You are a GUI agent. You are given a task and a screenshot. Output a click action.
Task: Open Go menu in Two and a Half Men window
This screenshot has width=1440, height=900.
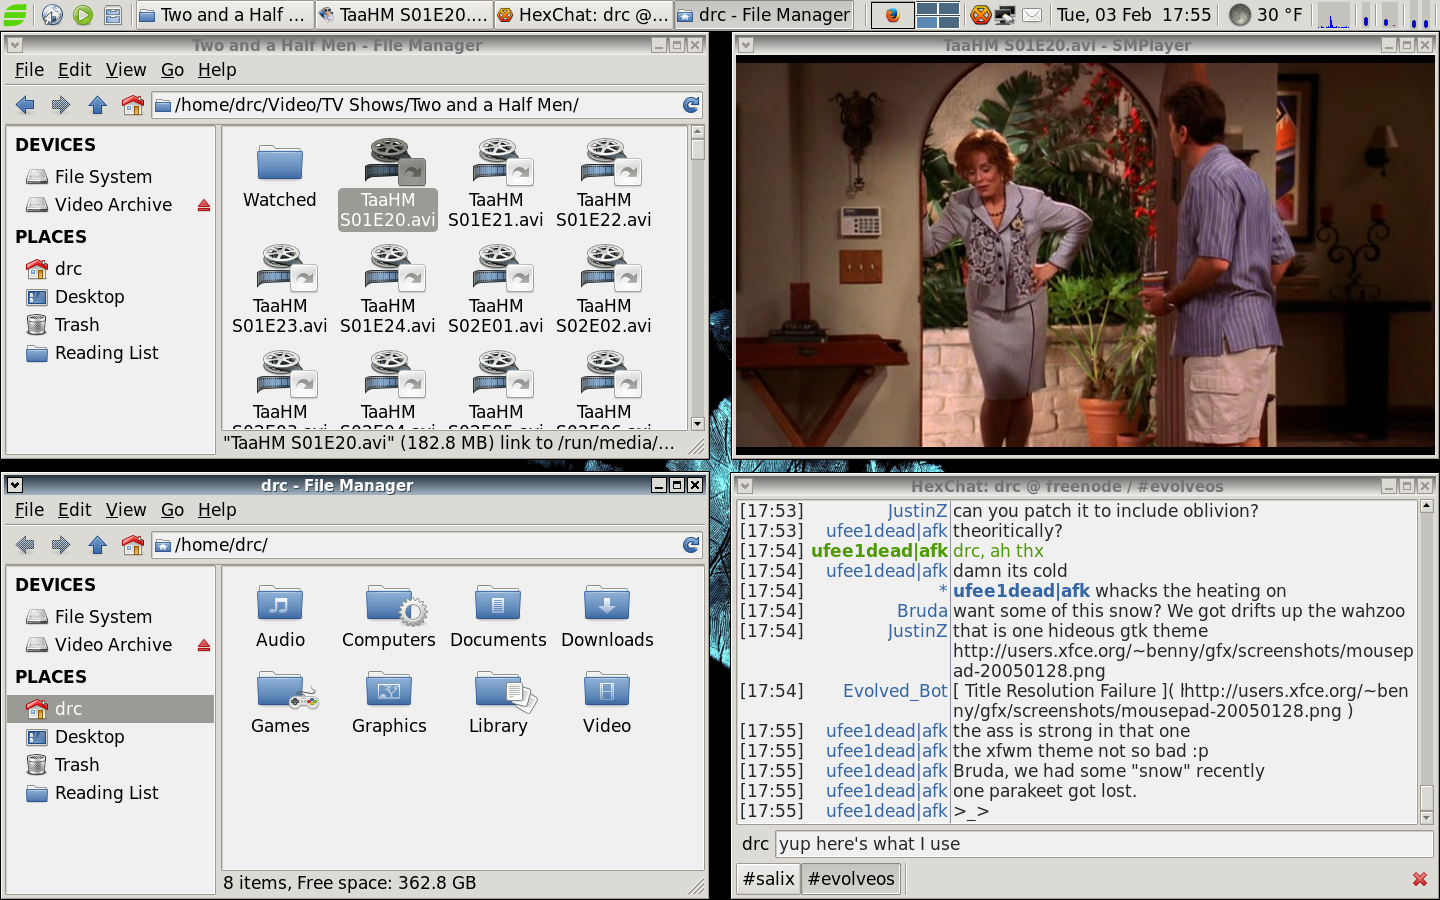coord(172,70)
